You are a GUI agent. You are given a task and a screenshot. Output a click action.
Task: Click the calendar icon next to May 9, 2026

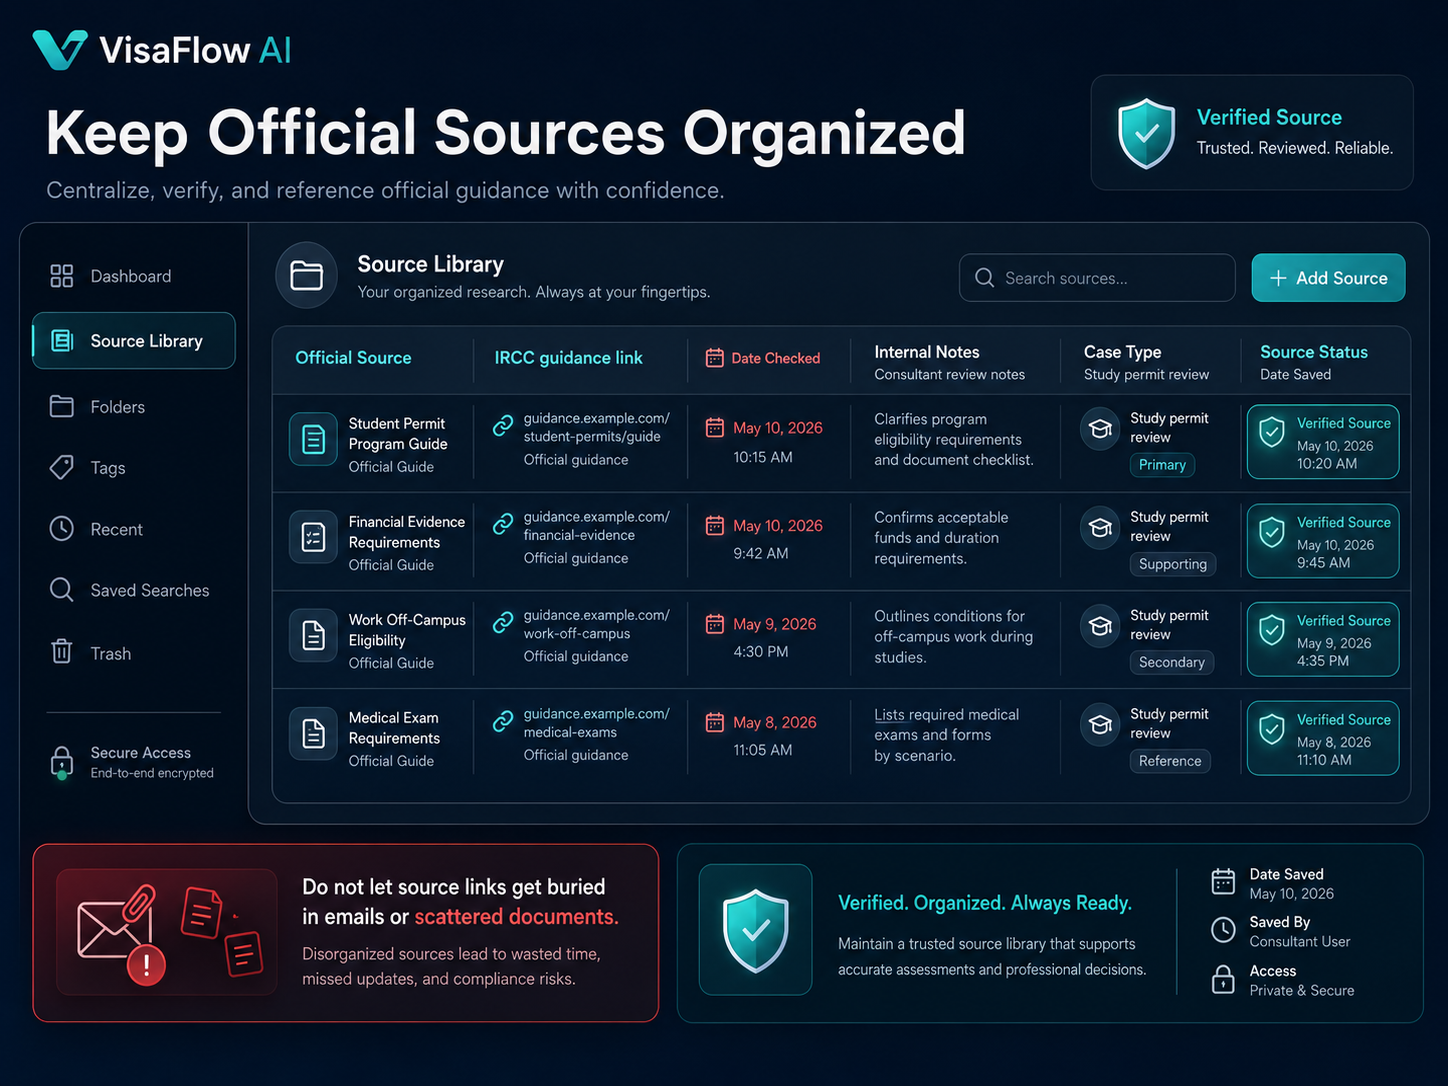point(715,624)
